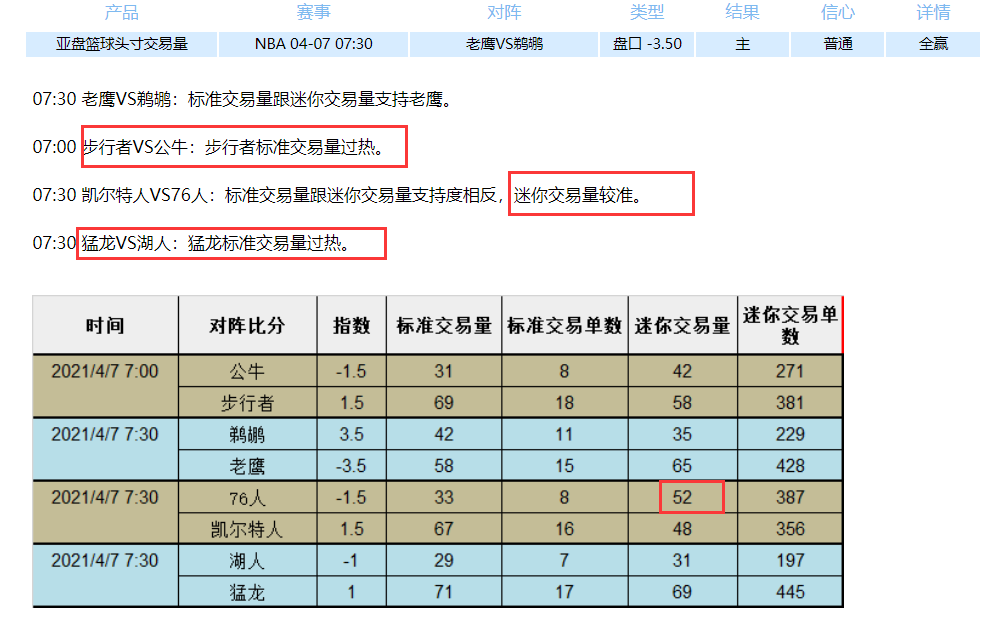Click the 凯尔特人VS76人 analysis sentence
This screenshot has width=981, height=638.
[338, 195]
